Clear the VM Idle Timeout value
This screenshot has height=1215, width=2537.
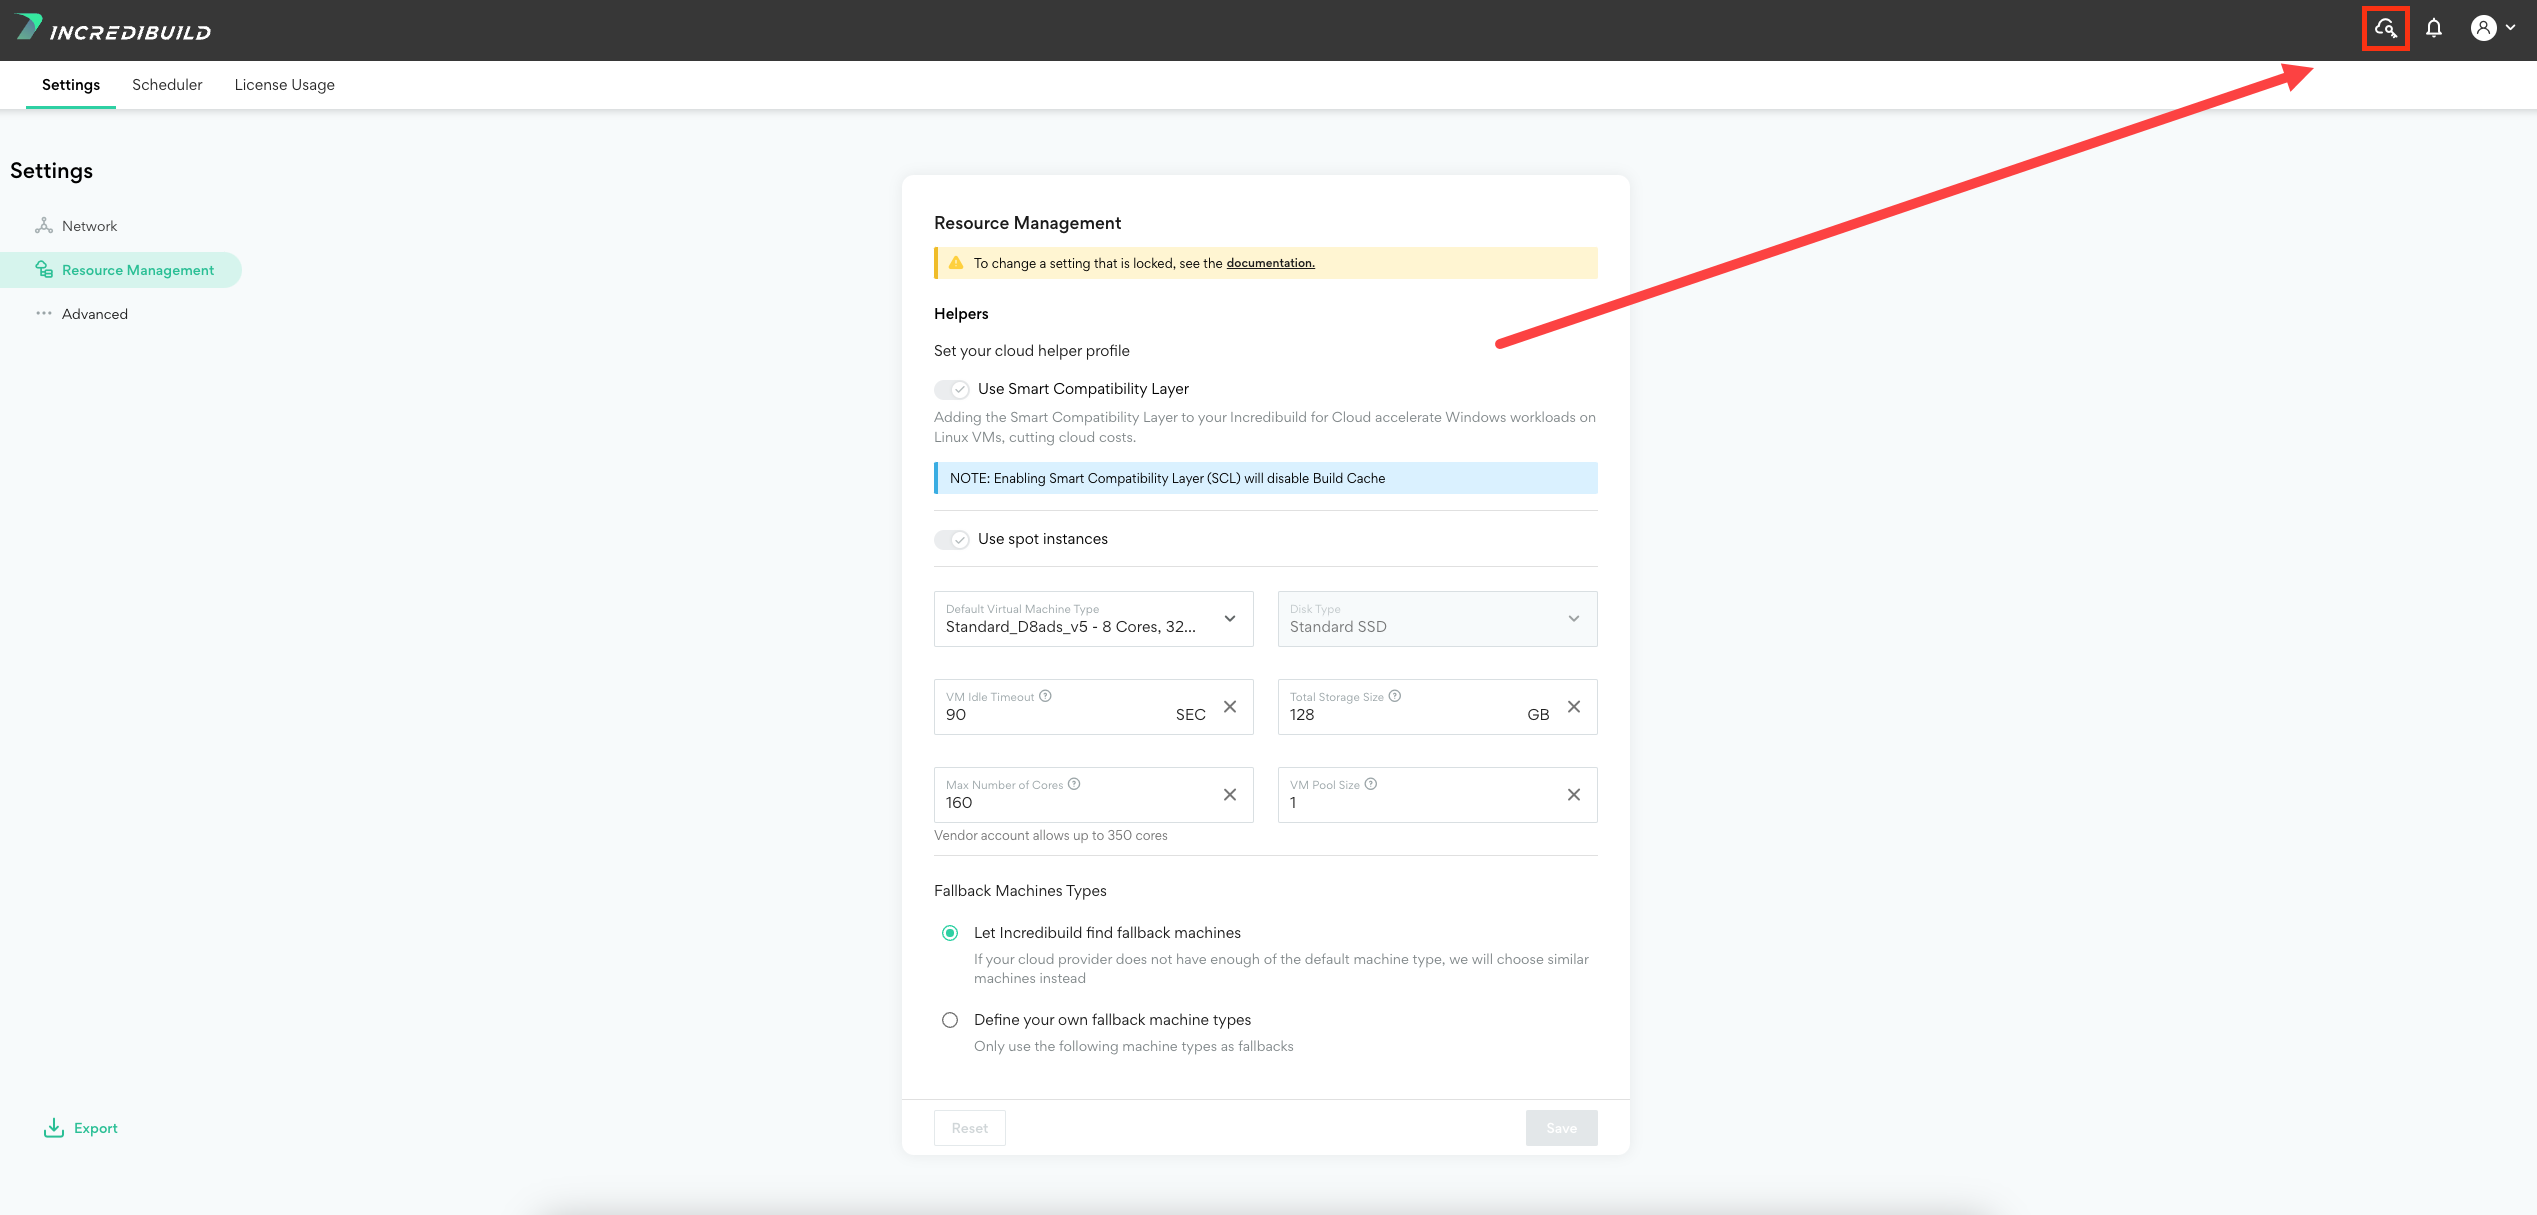tap(1230, 707)
